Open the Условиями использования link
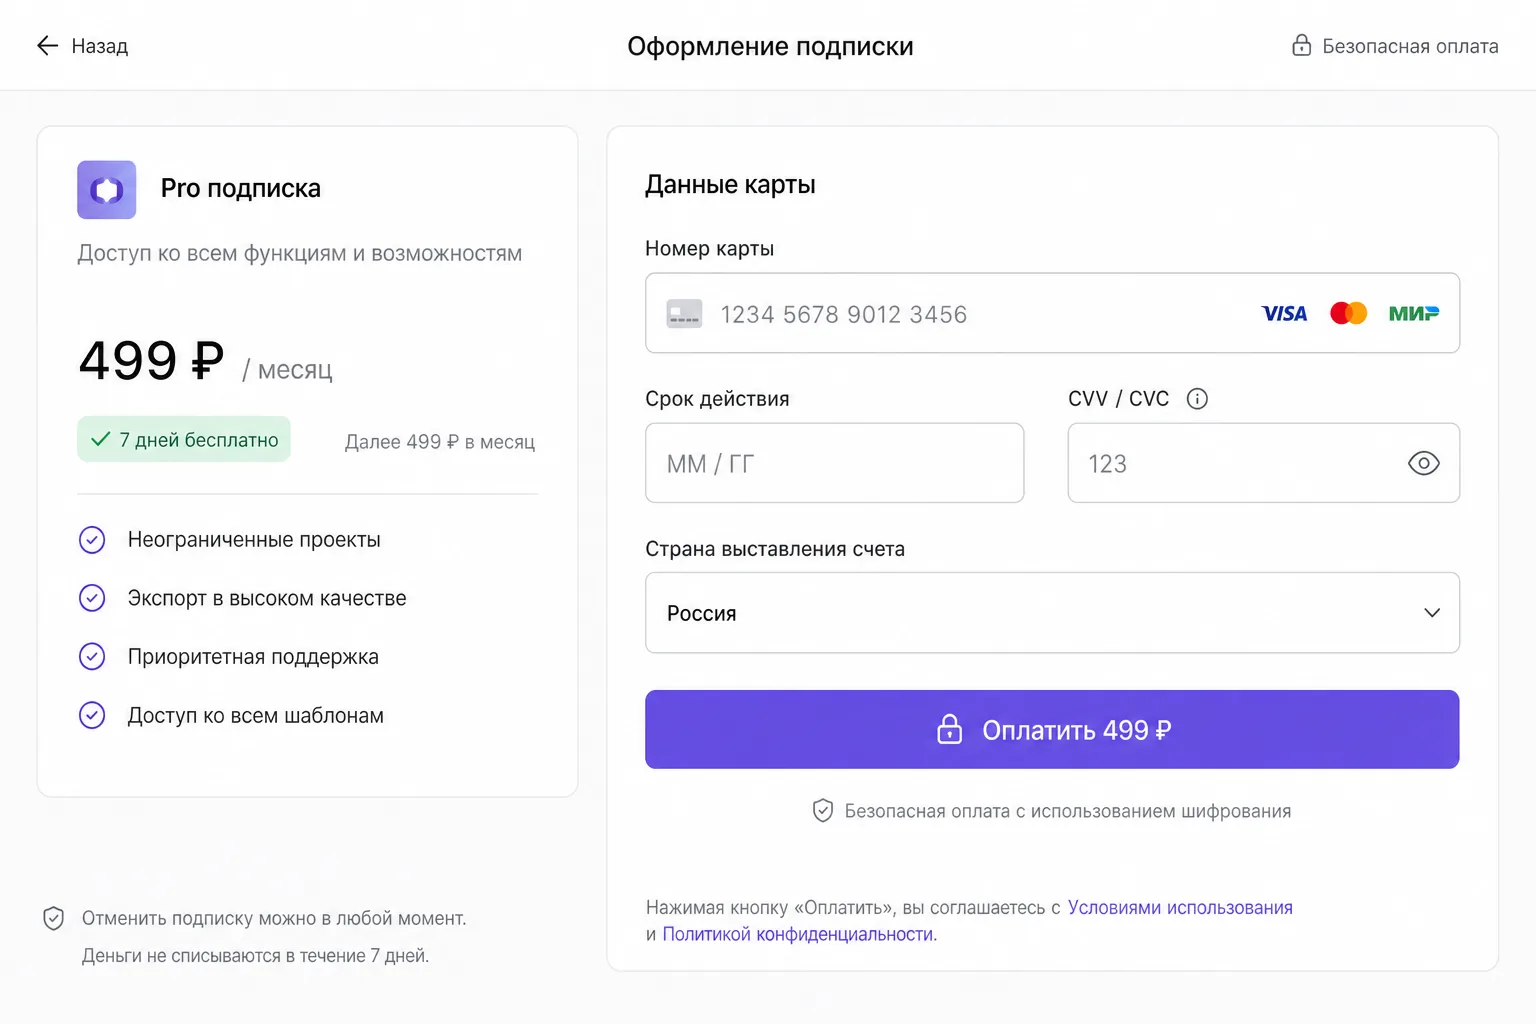 point(1180,908)
